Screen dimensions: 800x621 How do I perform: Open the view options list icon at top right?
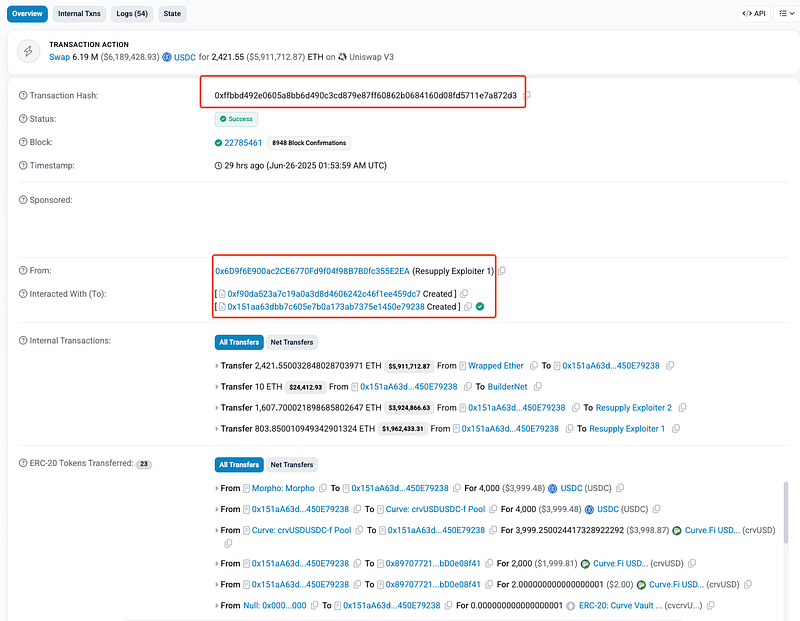pos(783,14)
